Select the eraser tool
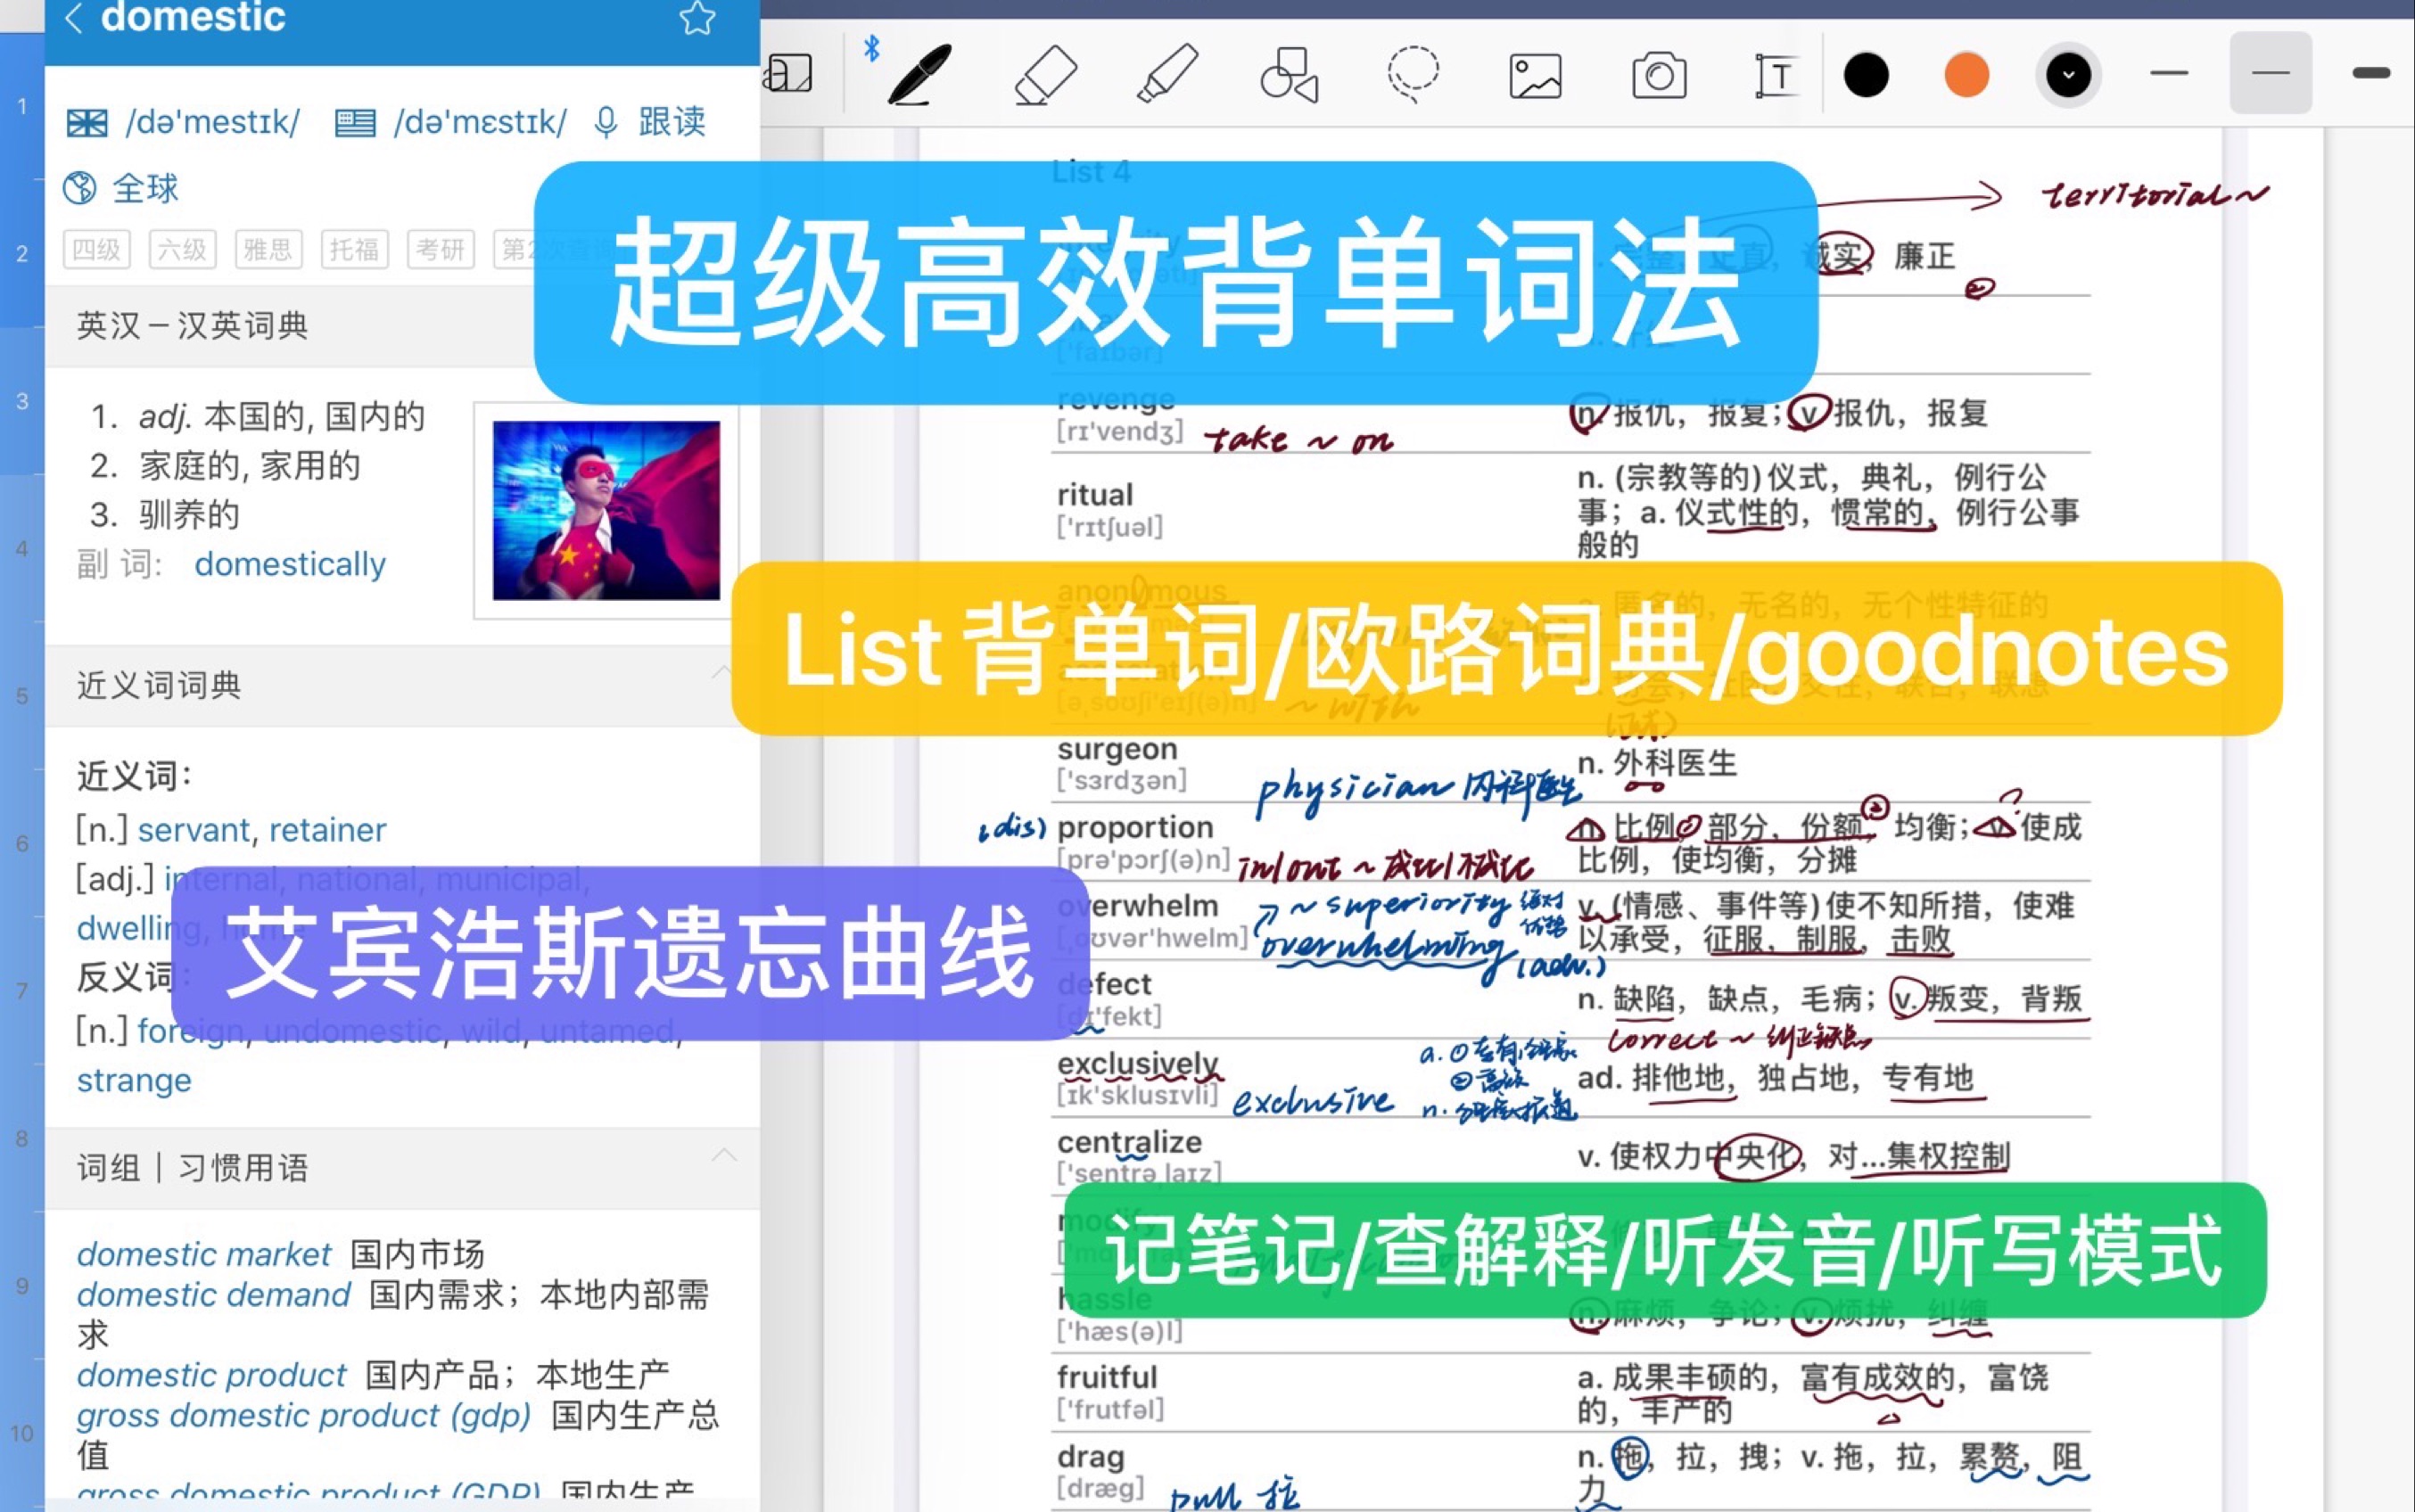This screenshot has height=1512, width=2415. pos(1045,74)
